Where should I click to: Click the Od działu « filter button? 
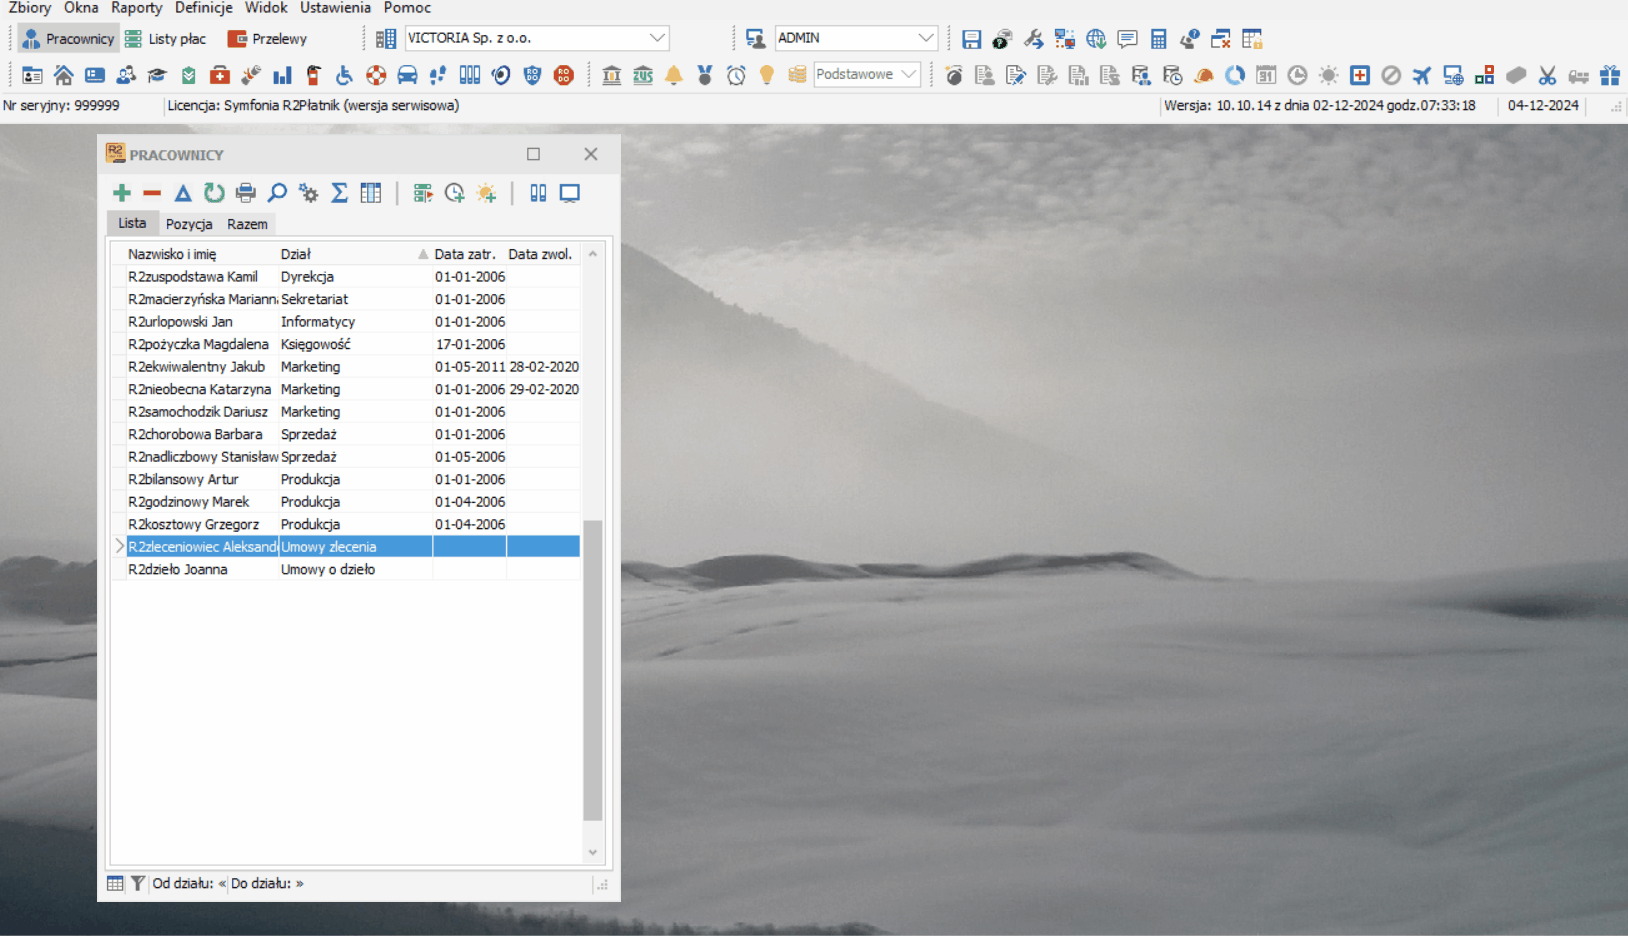[x=189, y=883]
